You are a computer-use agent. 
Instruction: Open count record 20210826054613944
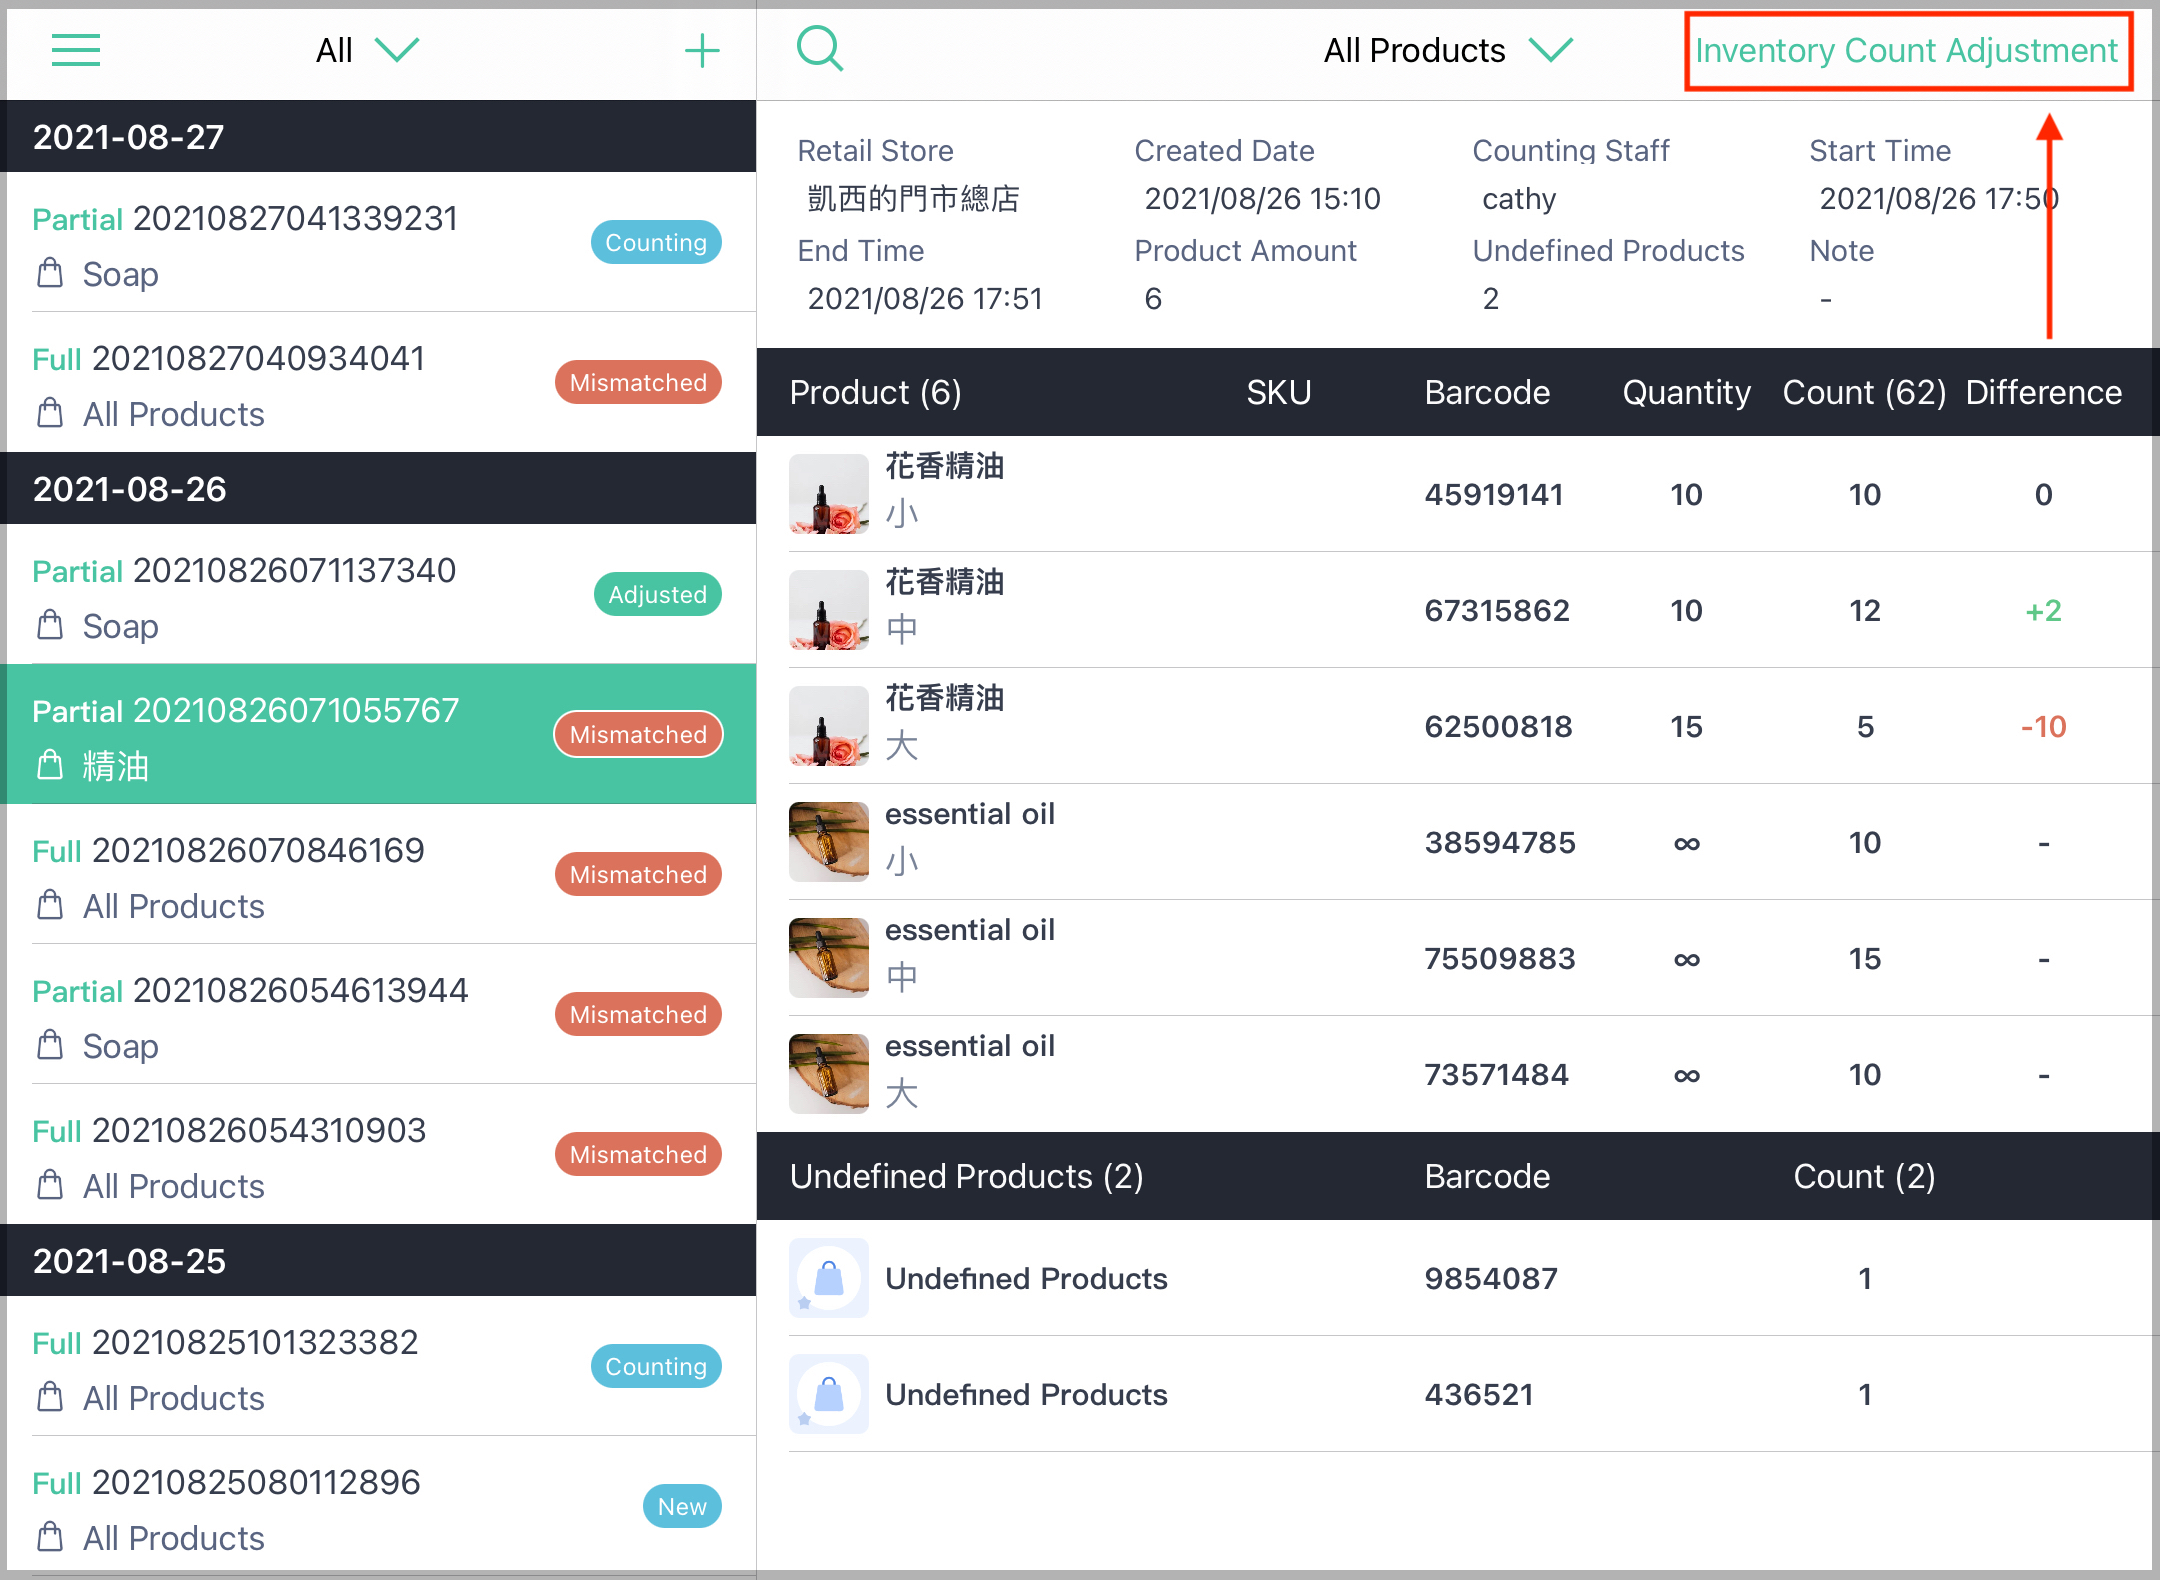[x=378, y=1014]
